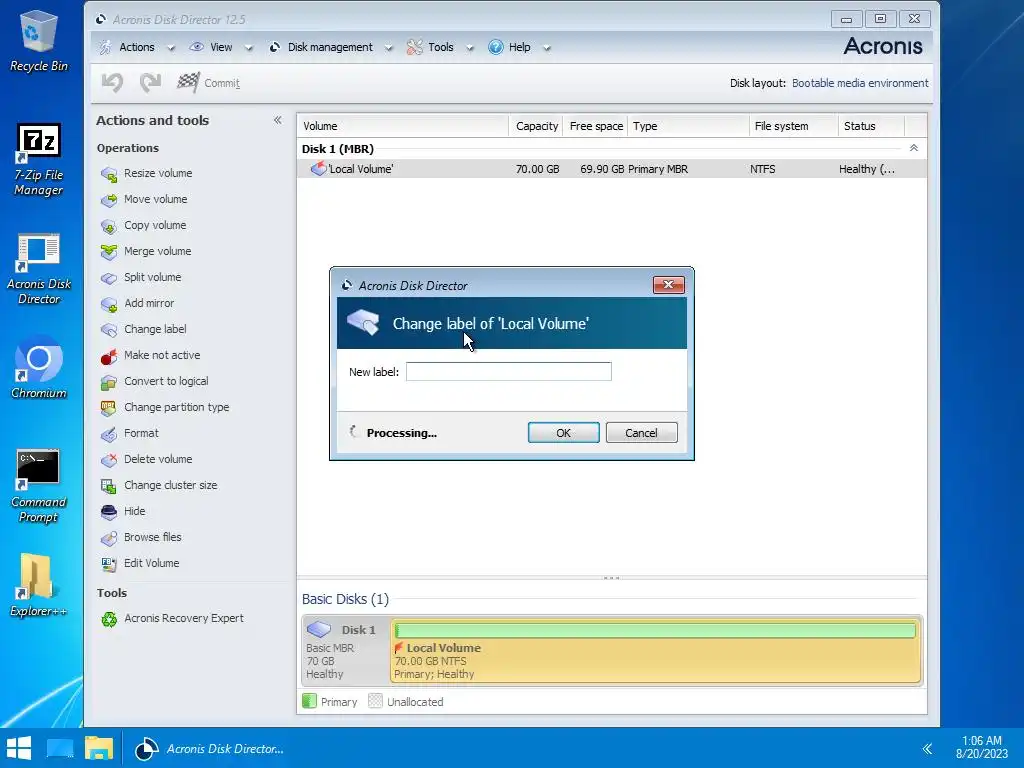Open Command Prompt desktop shortcut
This screenshot has height=768, width=1024.
[x=39, y=487]
